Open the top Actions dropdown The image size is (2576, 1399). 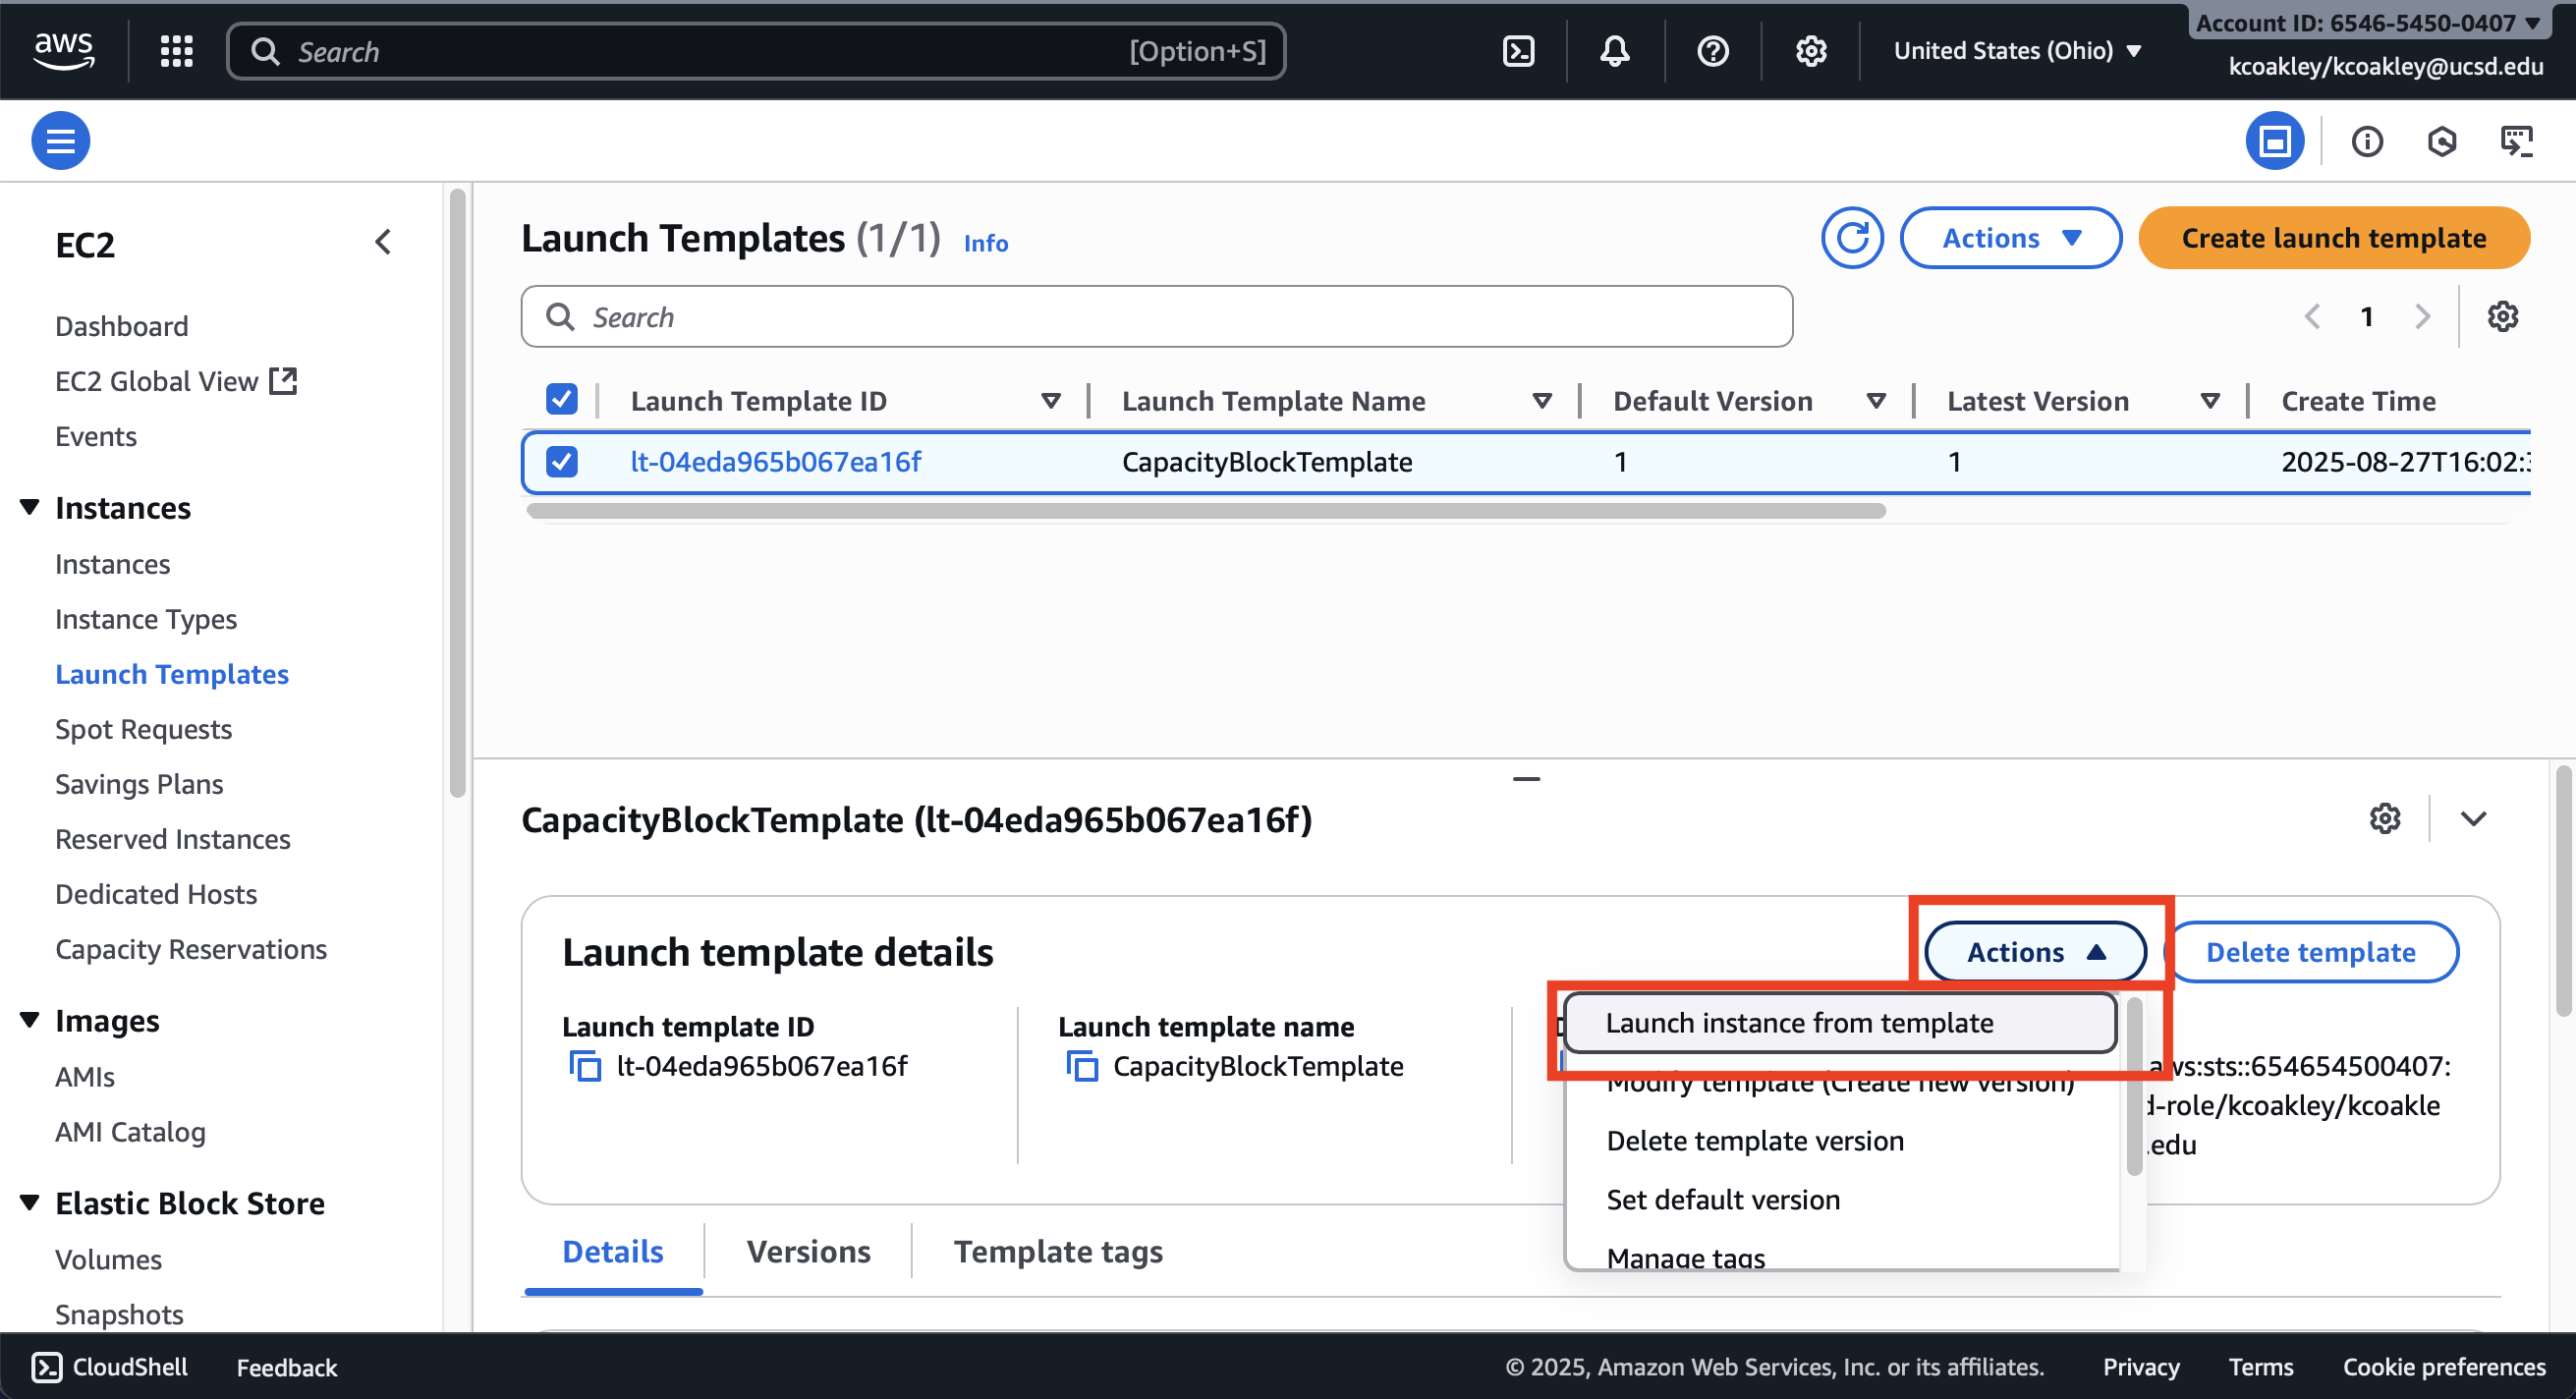(2010, 238)
